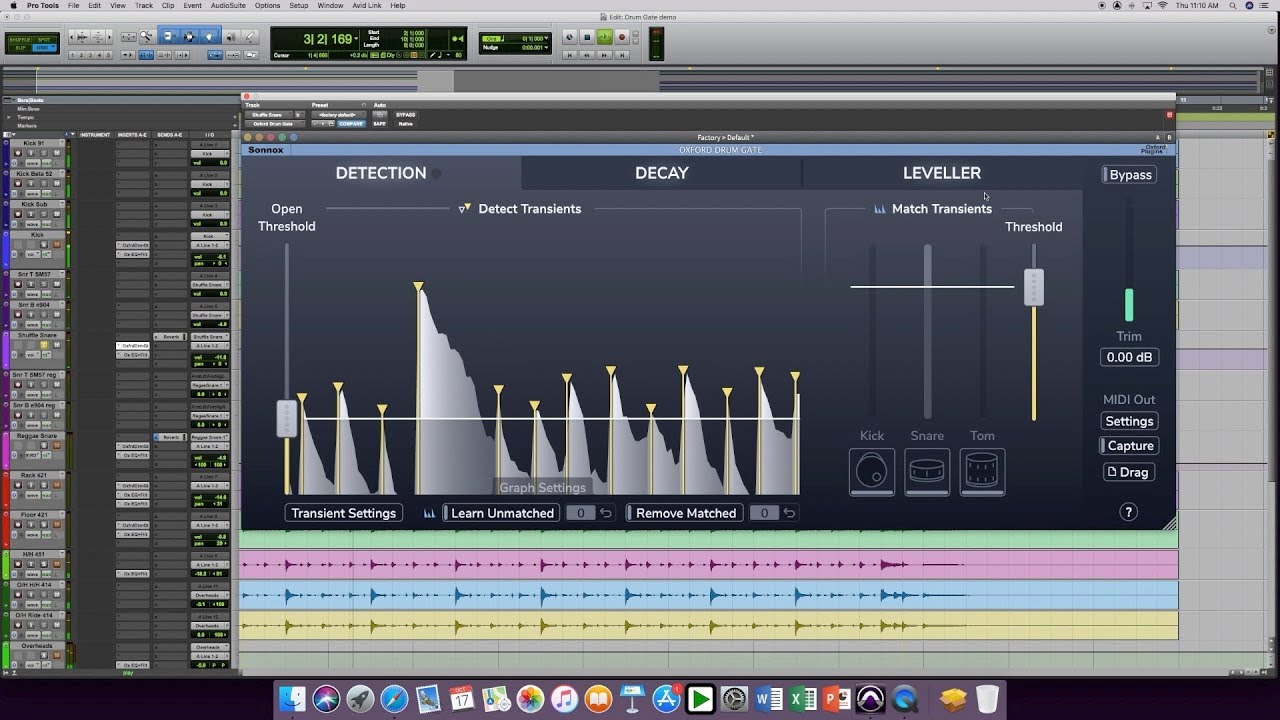1280x720 pixels.
Task: Open the Grid value dropdown
Action: [547, 39]
